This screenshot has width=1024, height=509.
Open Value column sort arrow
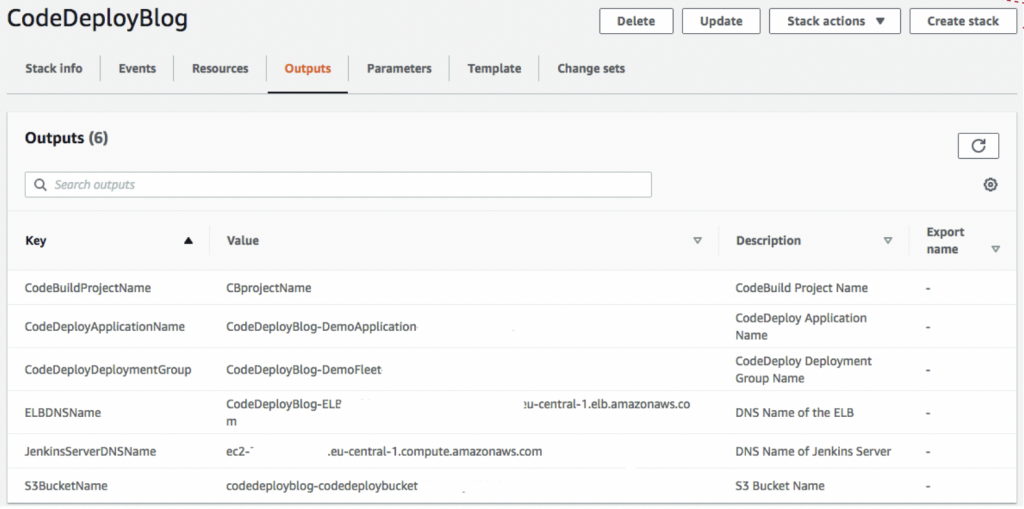pyautogui.click(x=697, y=240)
